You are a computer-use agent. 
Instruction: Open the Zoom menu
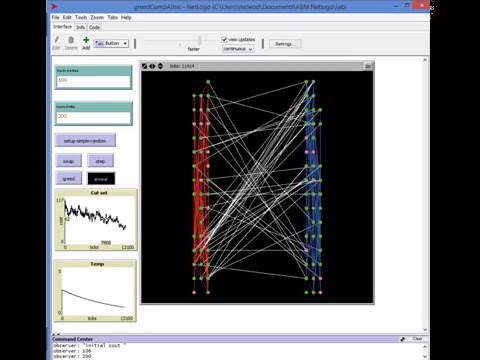pos(97,17)
